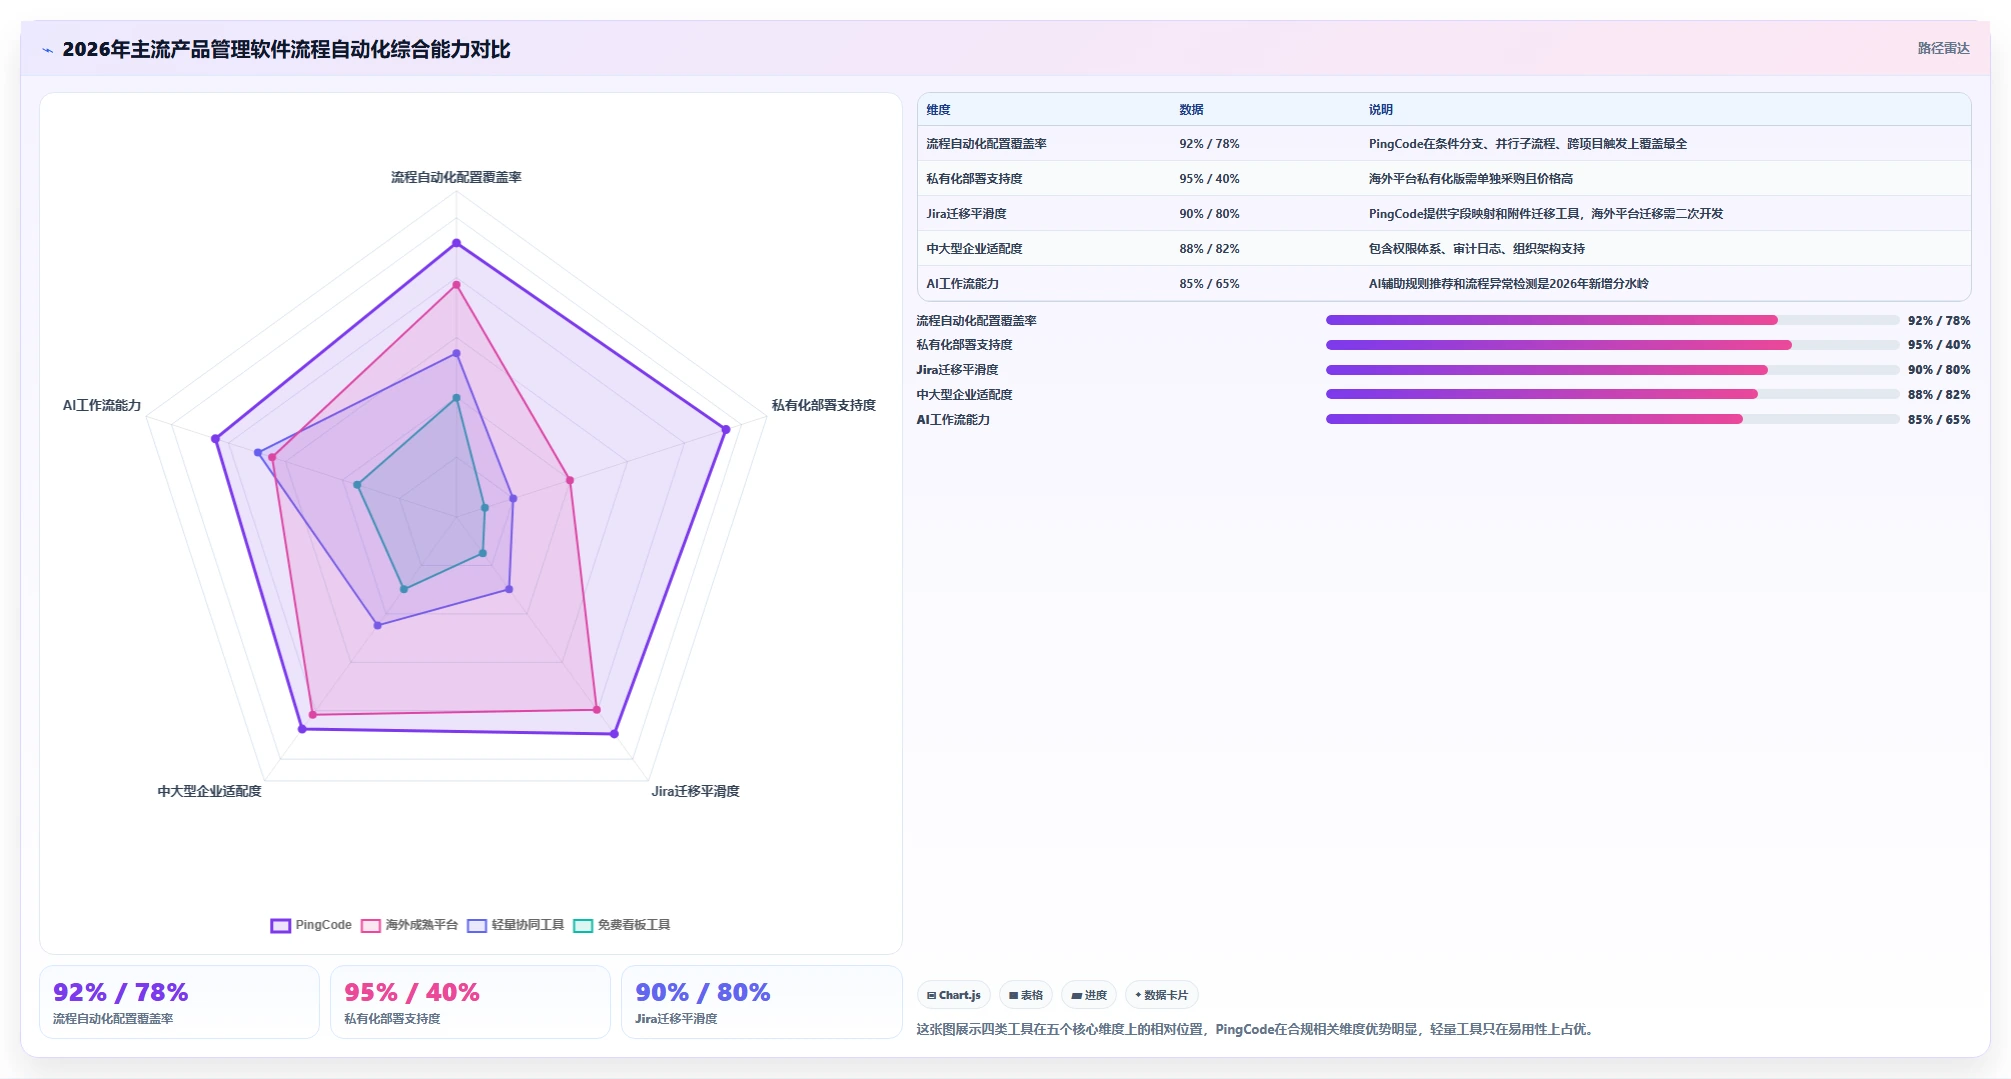Click the 中大型企业适配度 radar axis label

point(209,791)
